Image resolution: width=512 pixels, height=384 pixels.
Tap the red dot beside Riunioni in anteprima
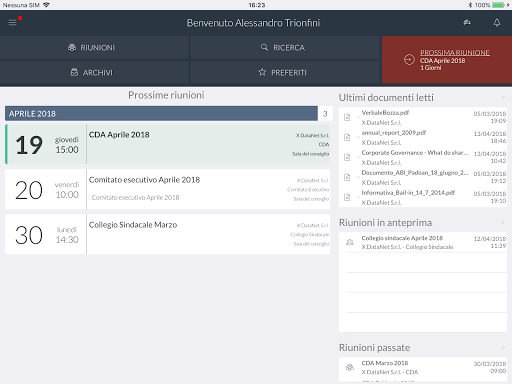click(x=503, y=222)
